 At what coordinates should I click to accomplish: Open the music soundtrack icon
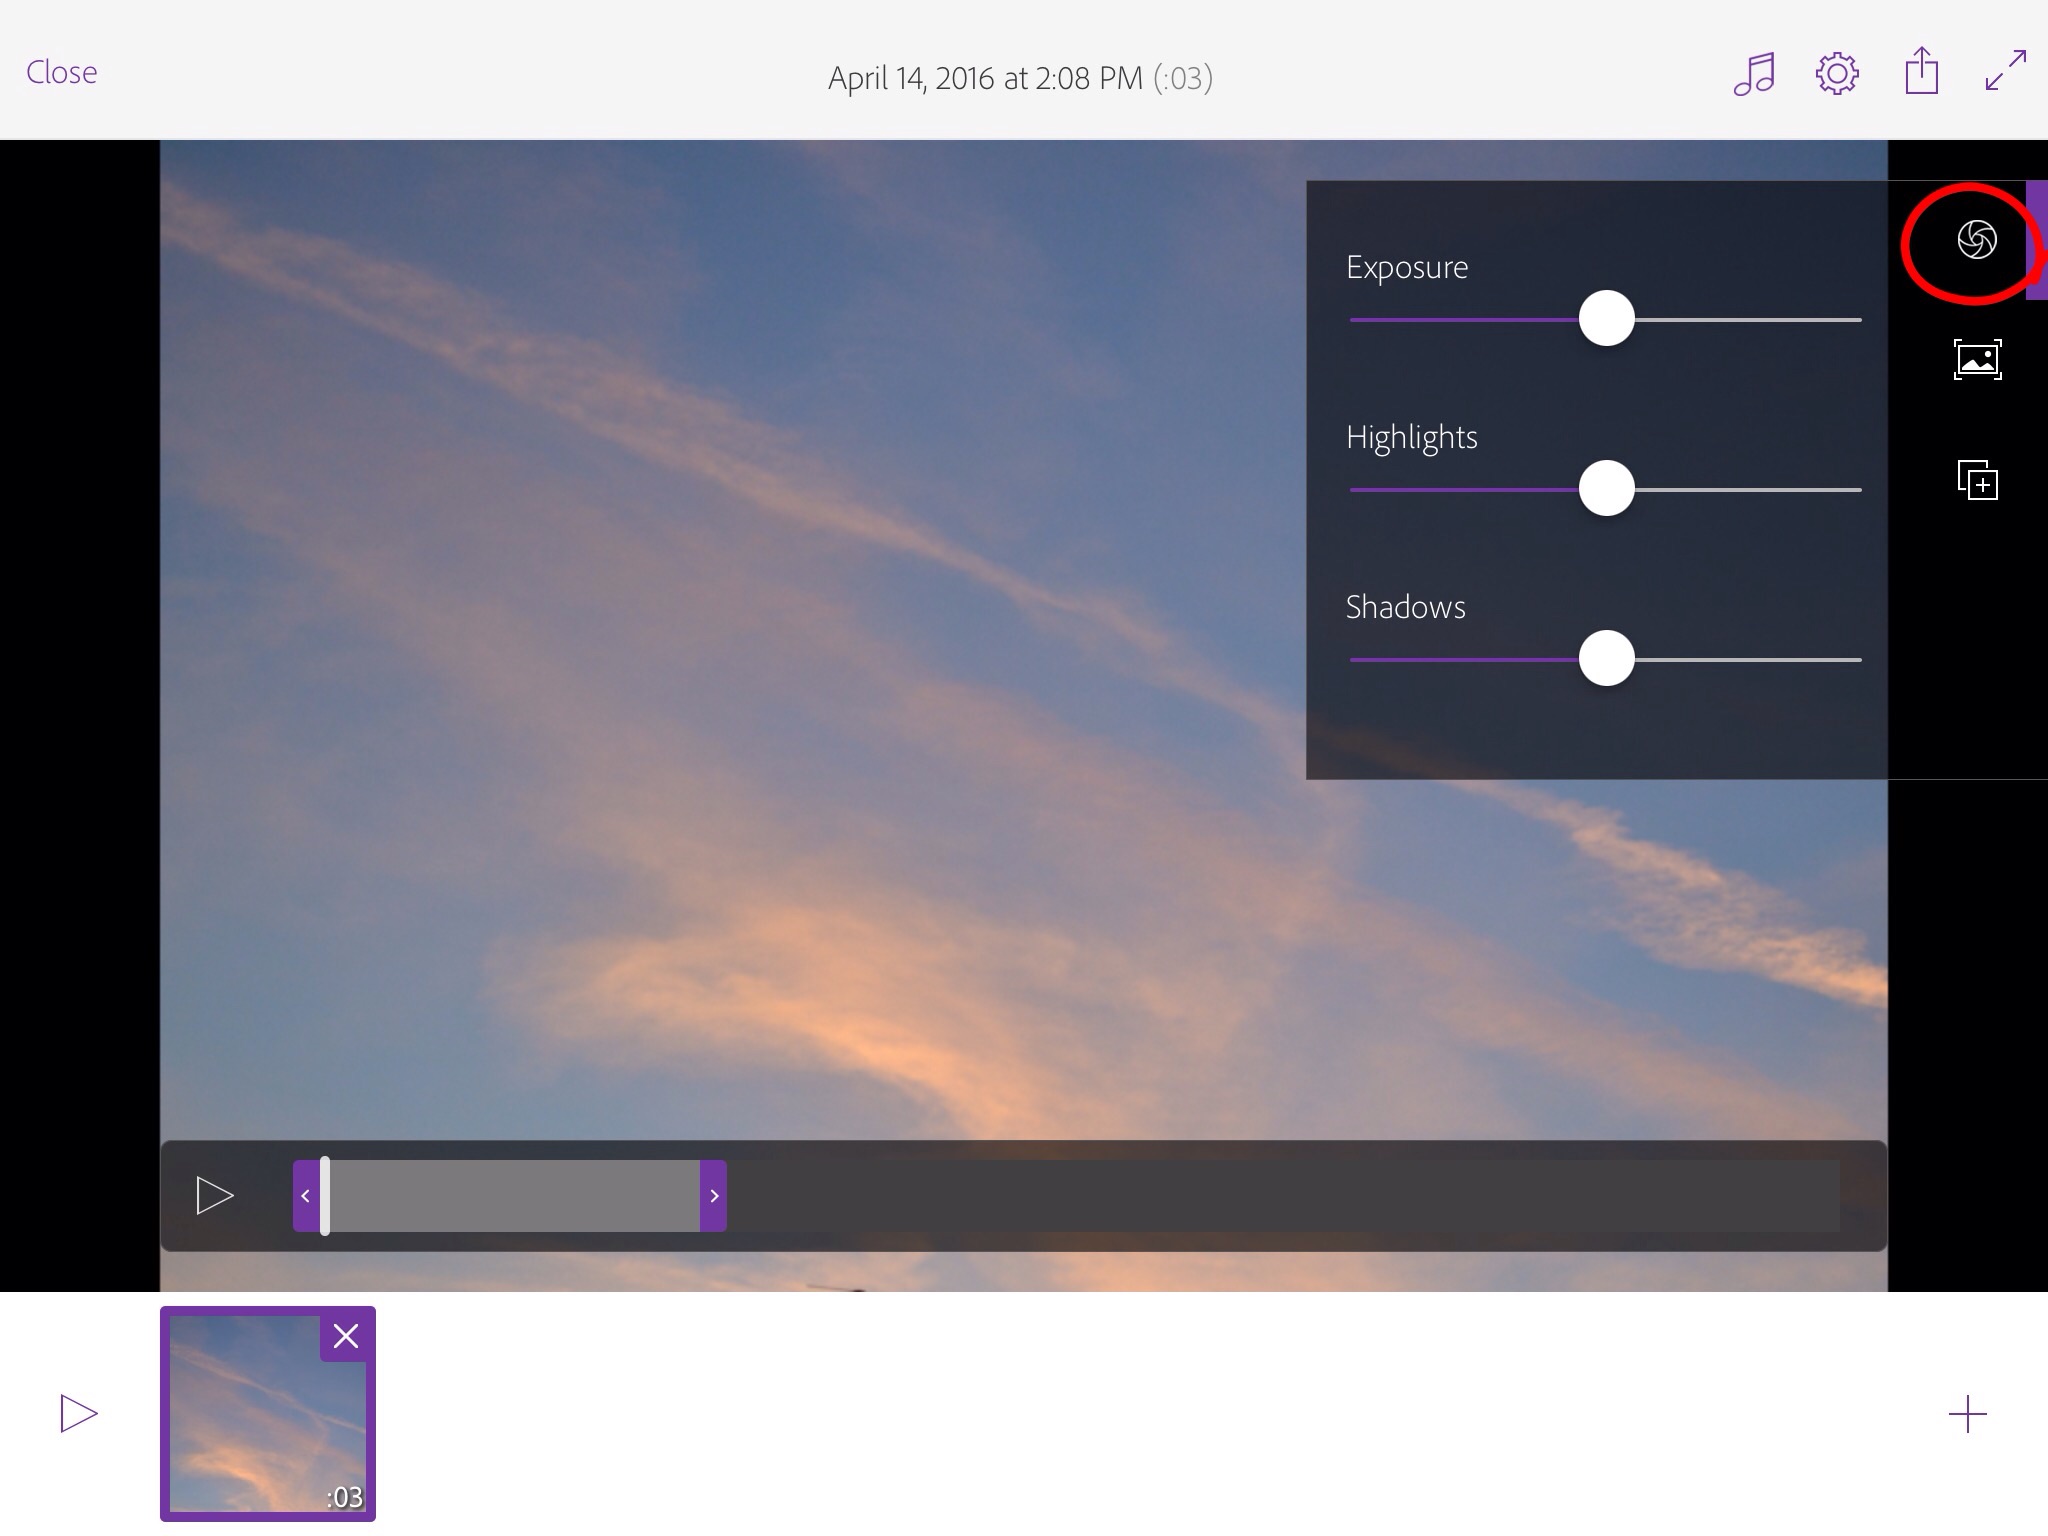click(1754, 74)
